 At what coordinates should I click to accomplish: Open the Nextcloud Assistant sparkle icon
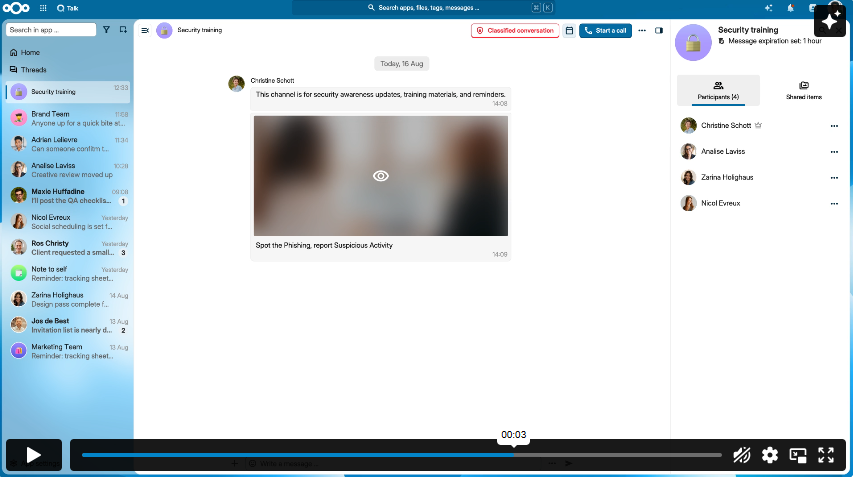tap(768, 8)
